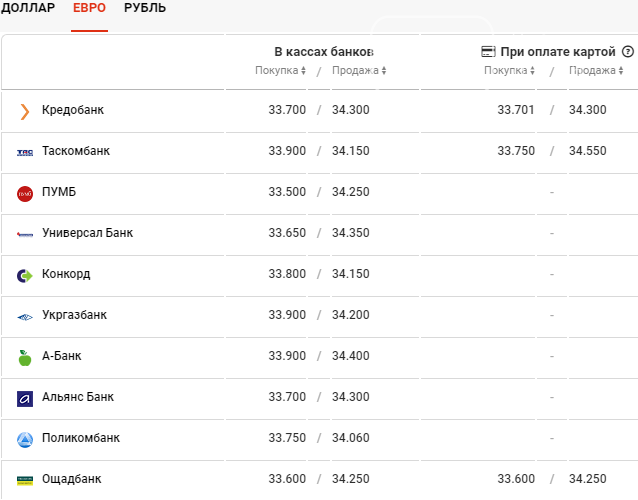Click the credit card icon in header
Viewport: 638px width, 500px height.
pyautogui.click(x=488, y=52)
